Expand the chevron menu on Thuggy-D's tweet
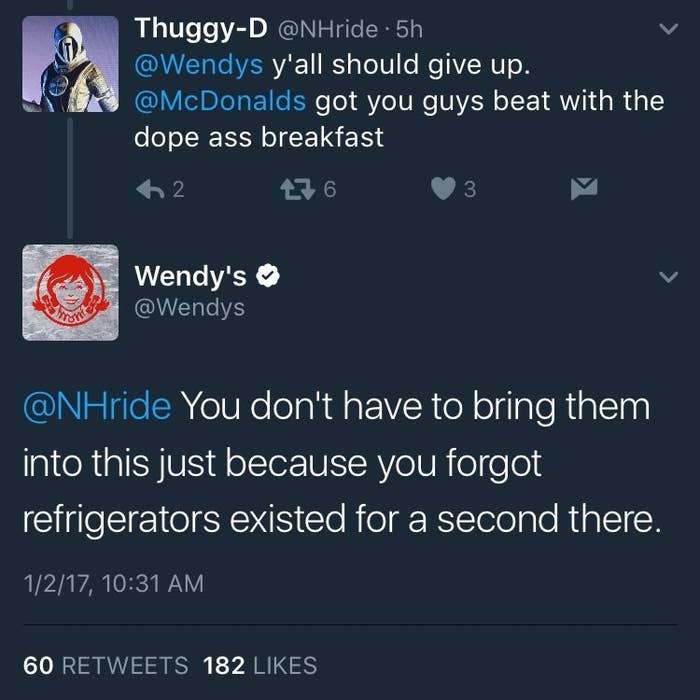Screen dimensions: 700x700 point(668,29)
